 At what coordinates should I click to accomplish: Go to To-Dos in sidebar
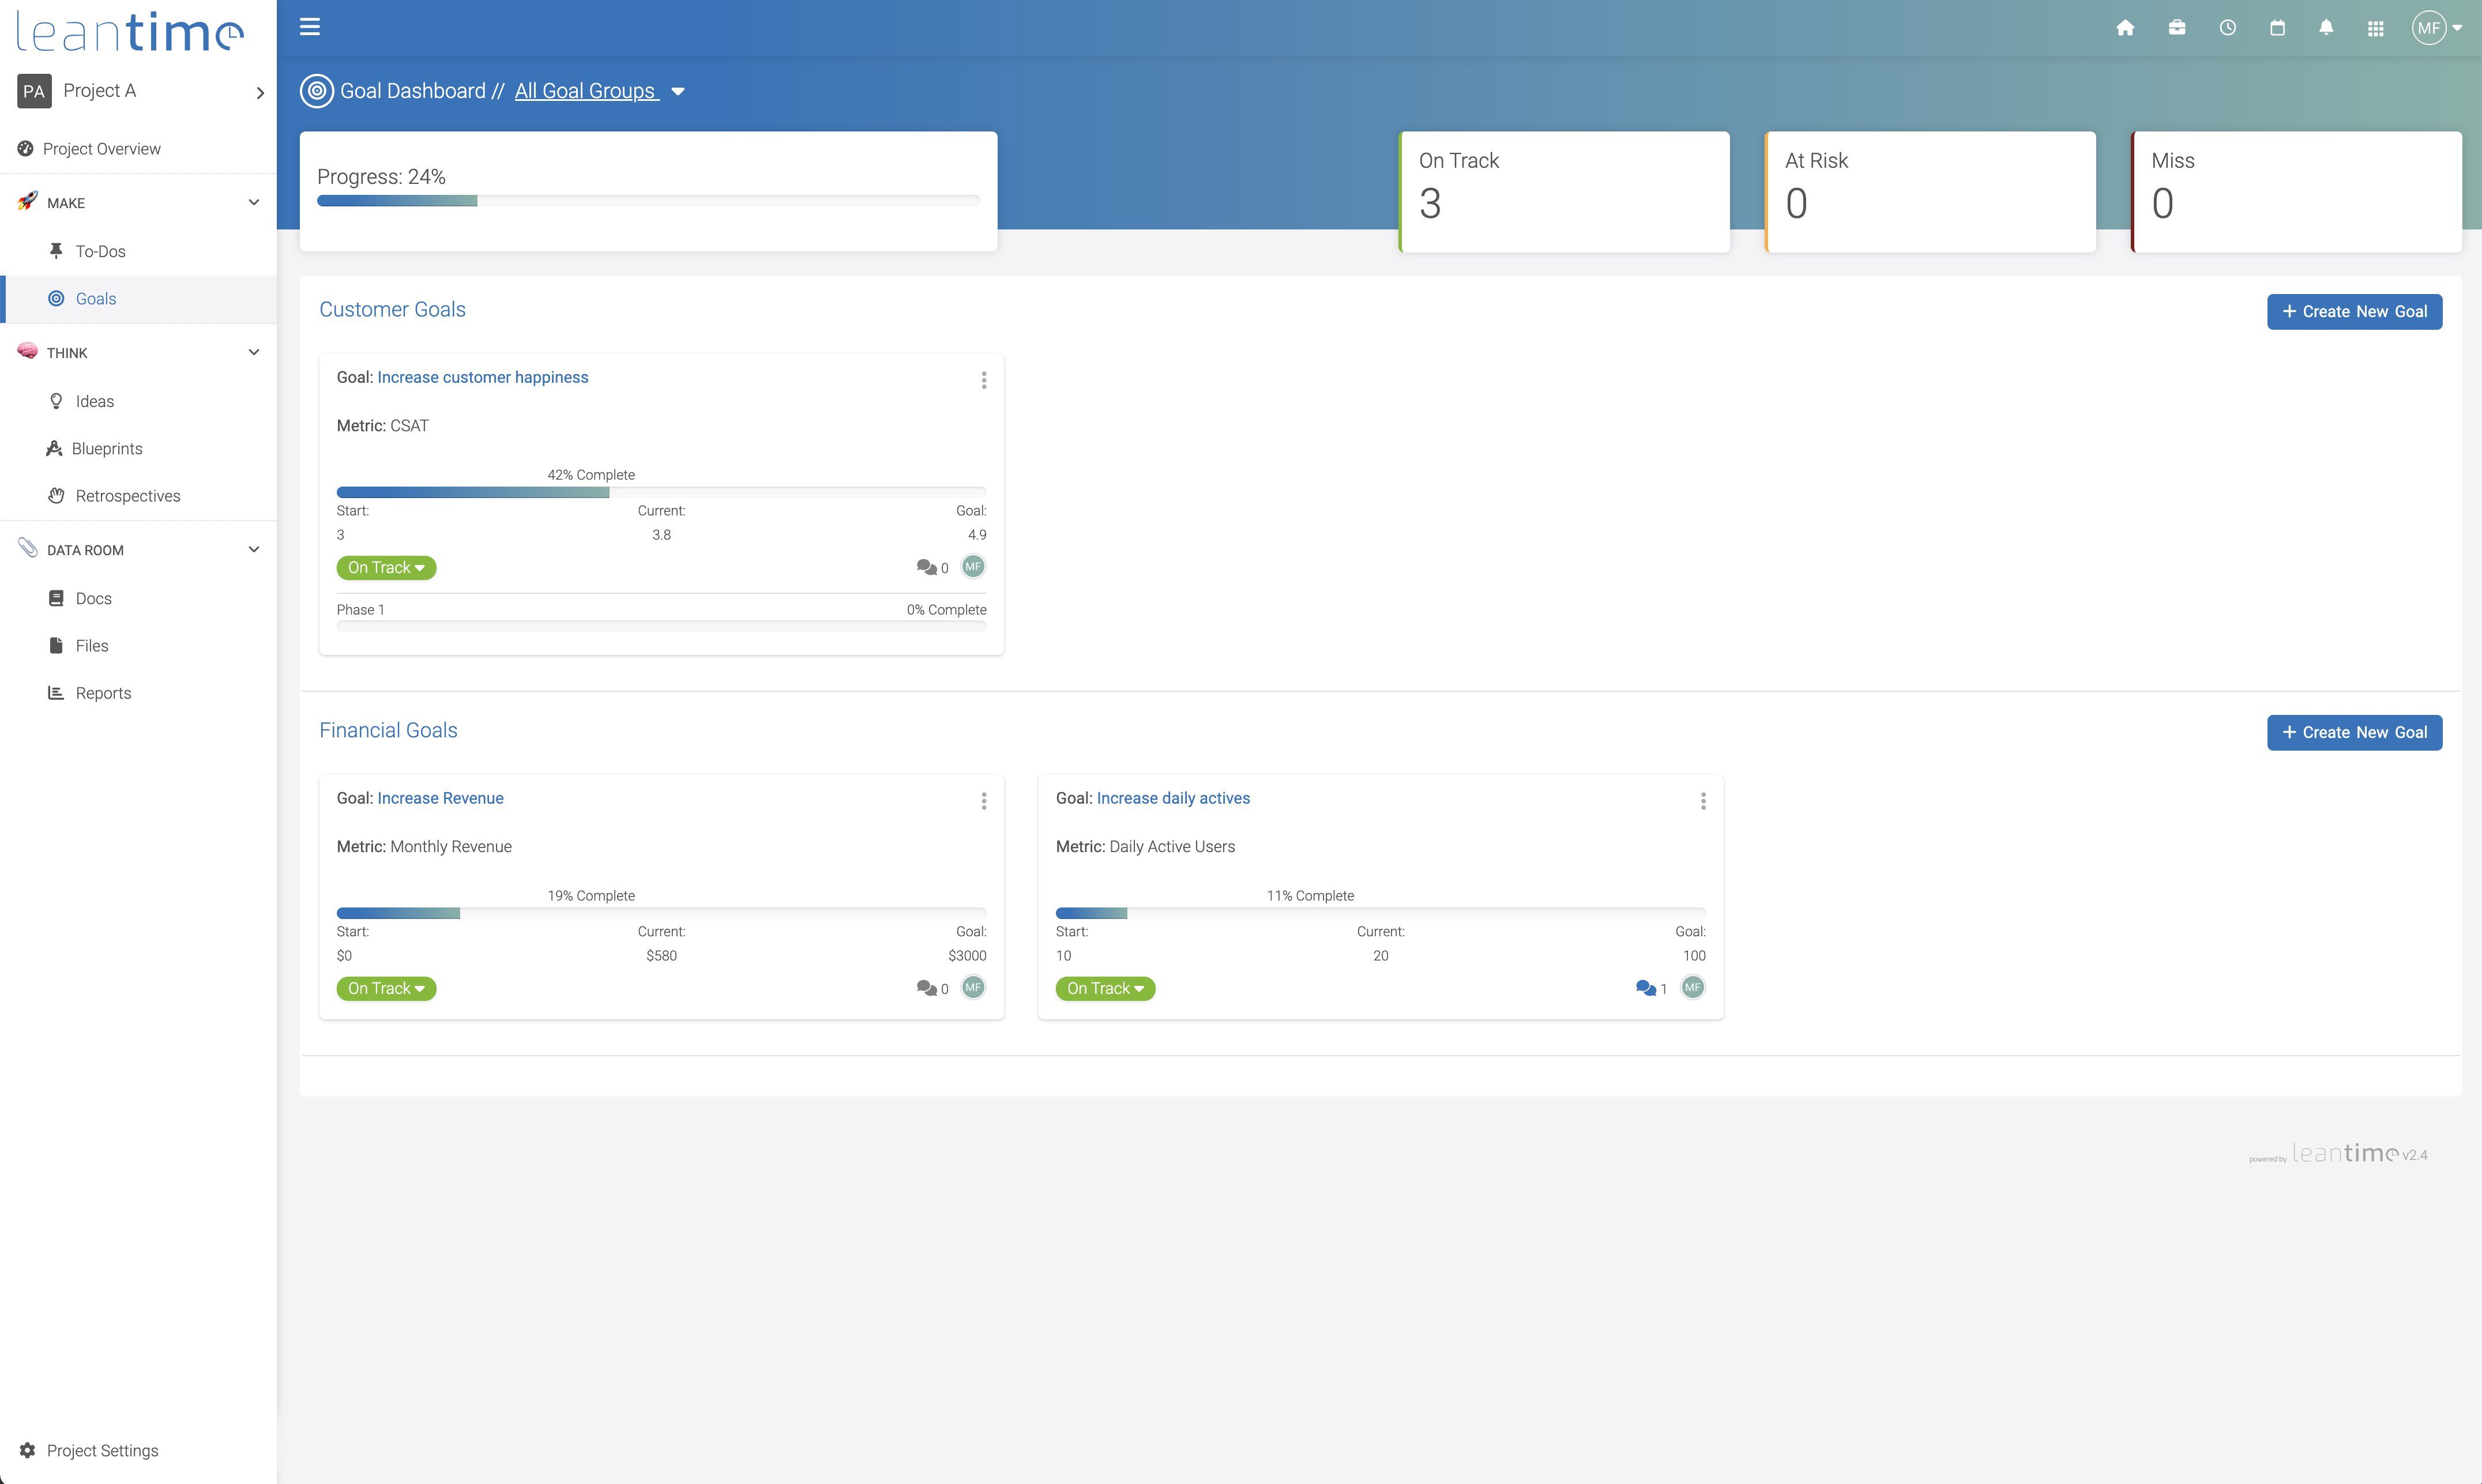[x=100, y=251]
